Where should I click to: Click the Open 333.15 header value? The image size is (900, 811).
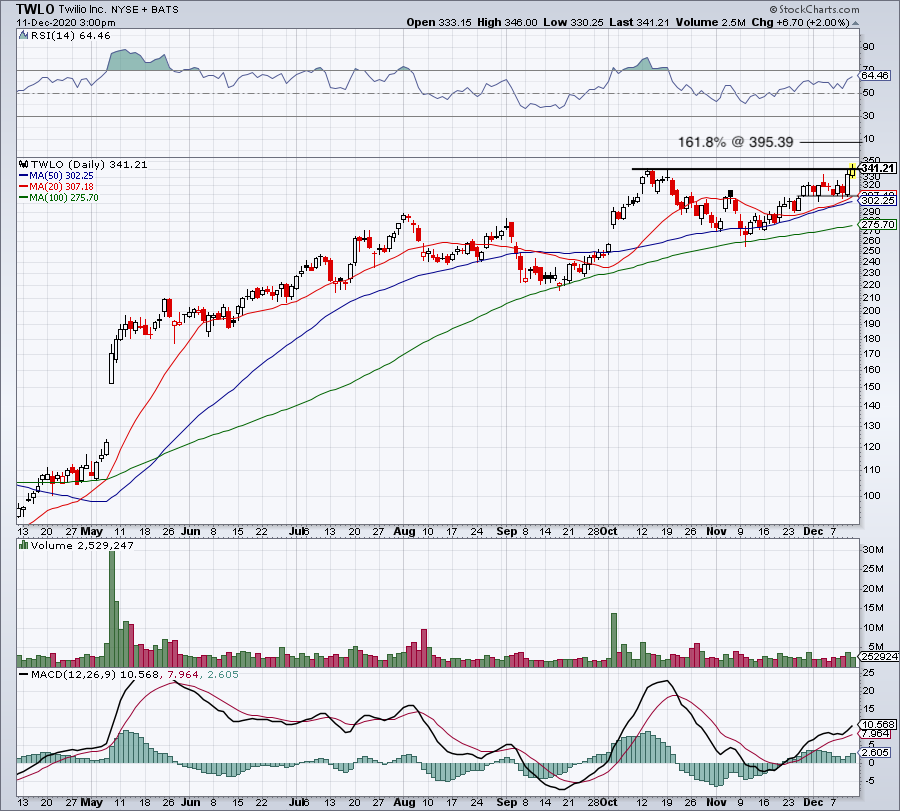[x=439, y=22]
